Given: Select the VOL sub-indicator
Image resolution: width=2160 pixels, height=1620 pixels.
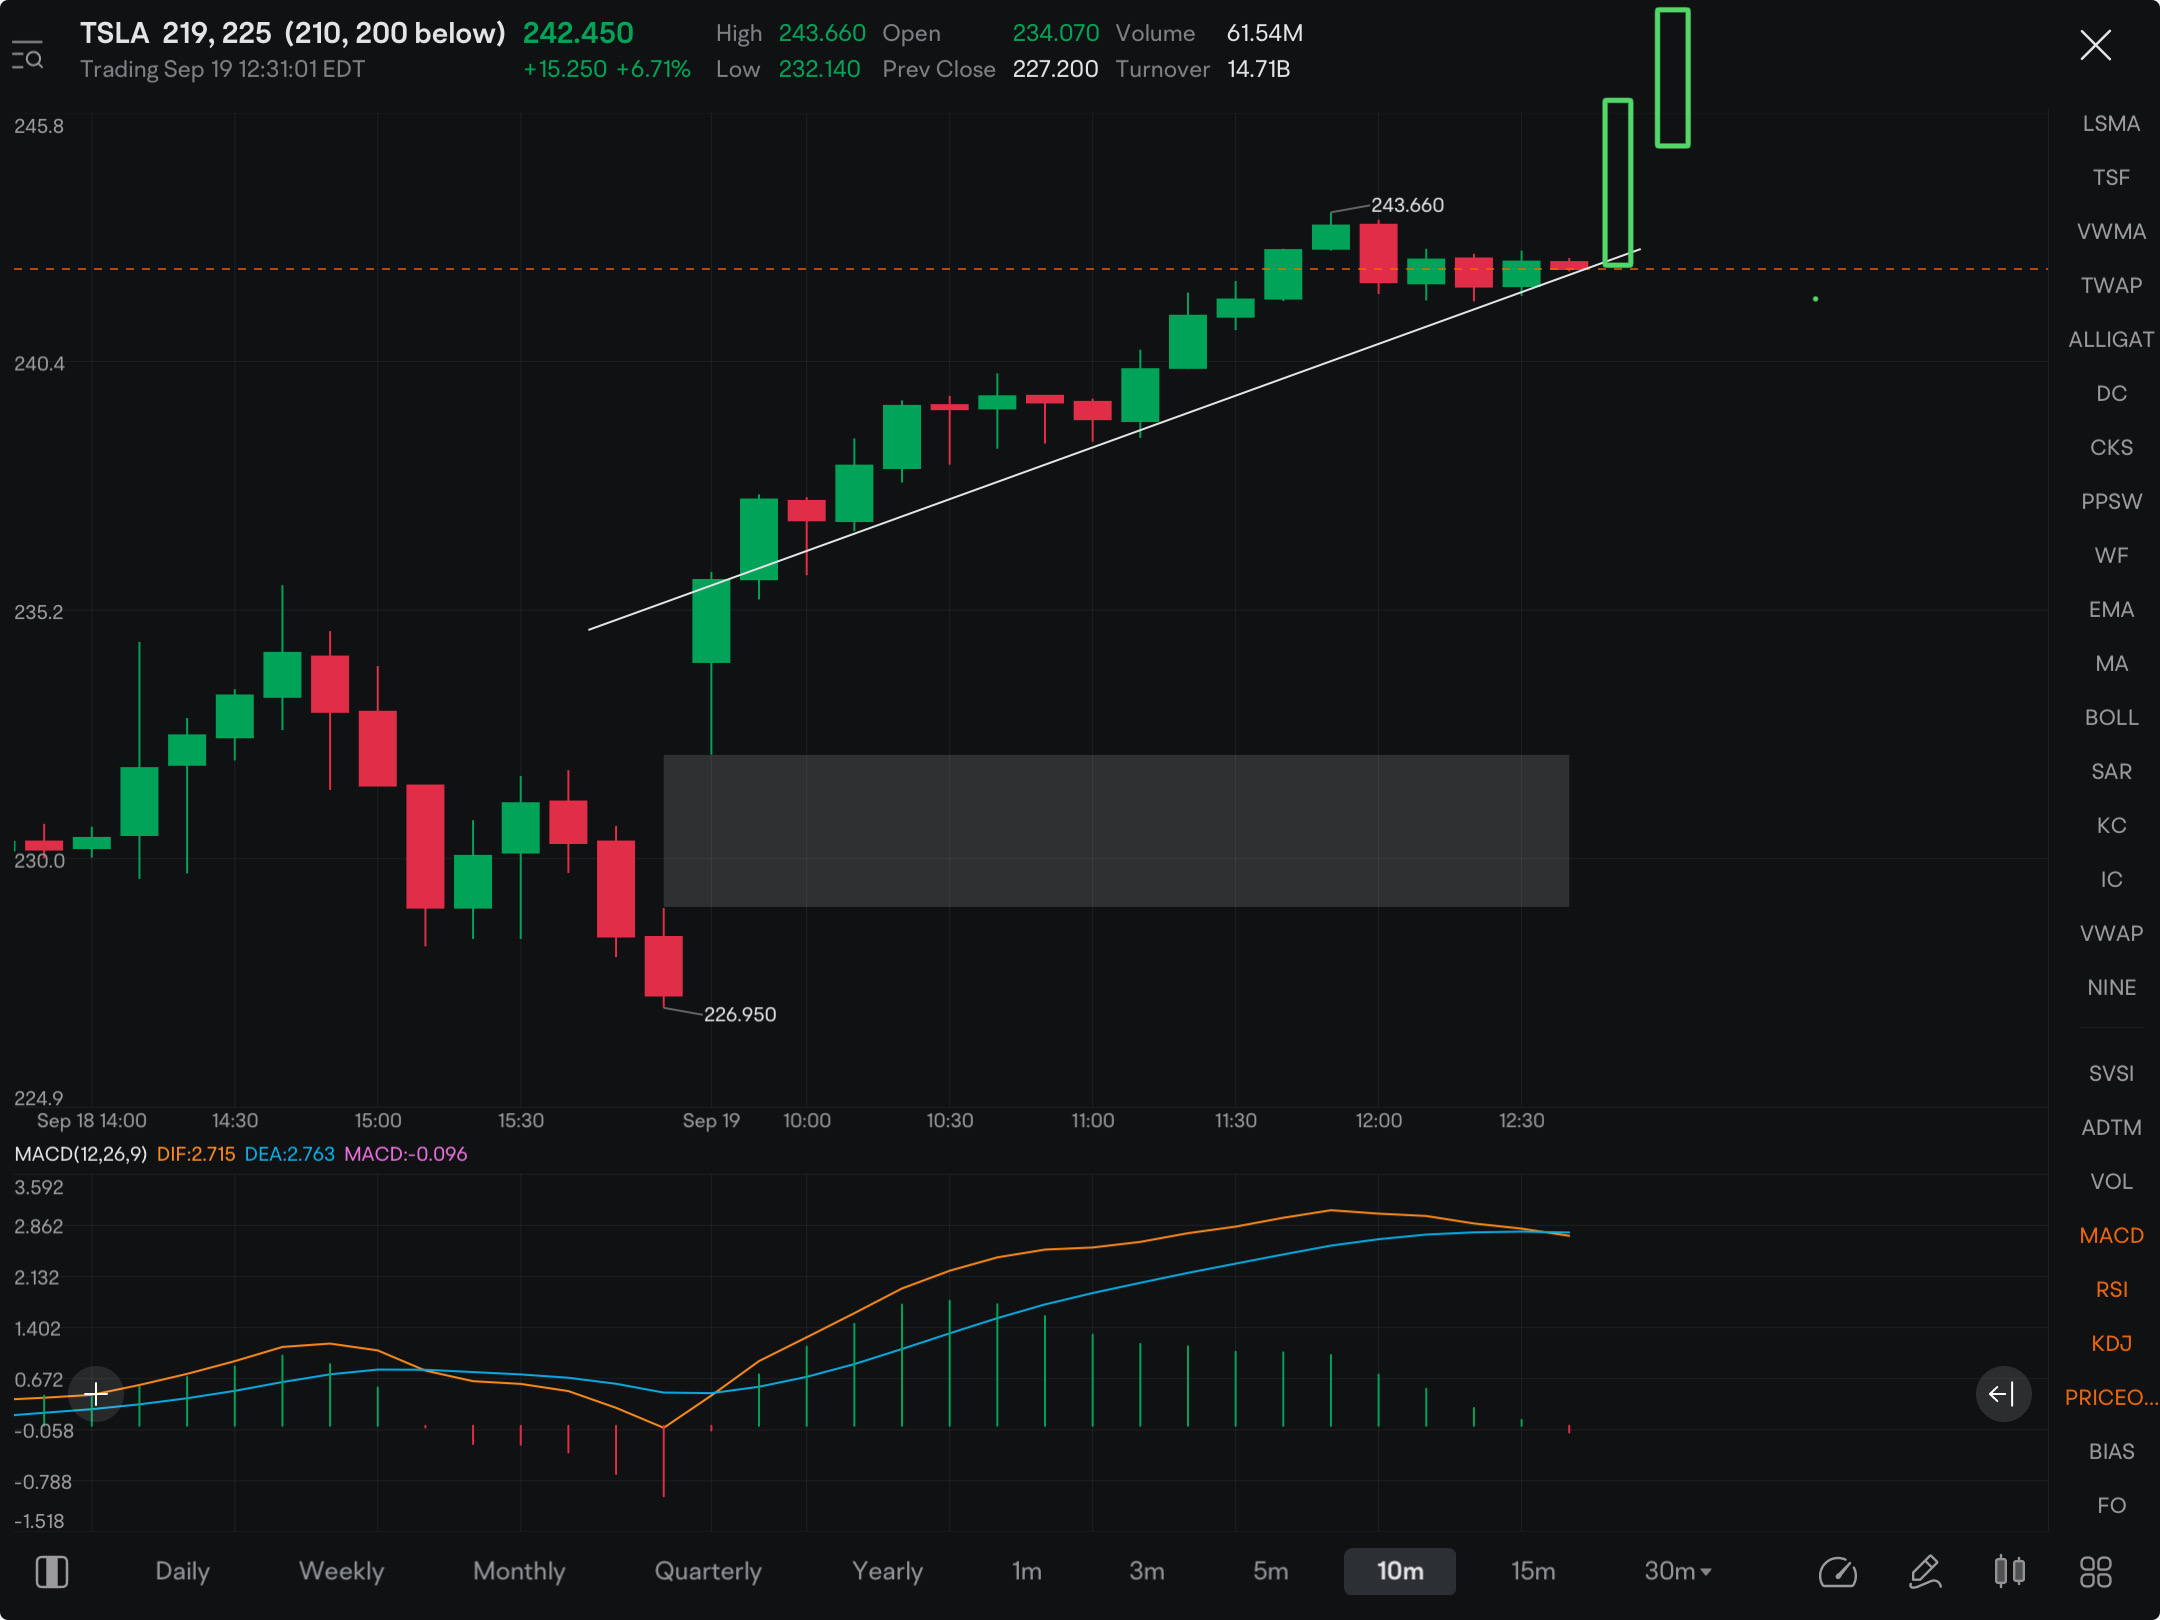Looking at the screenshot, I should click(x=2111, y=1182).
